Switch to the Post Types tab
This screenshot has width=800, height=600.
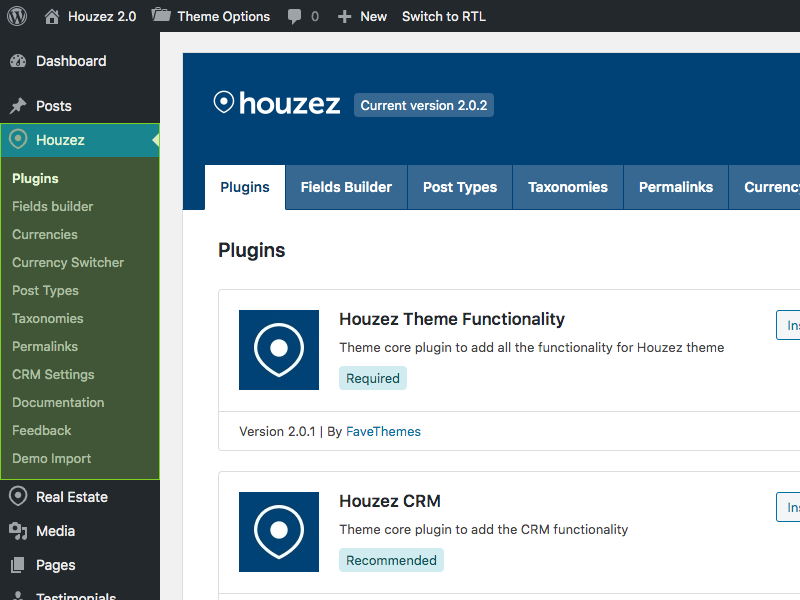click(x=460, y=187)
